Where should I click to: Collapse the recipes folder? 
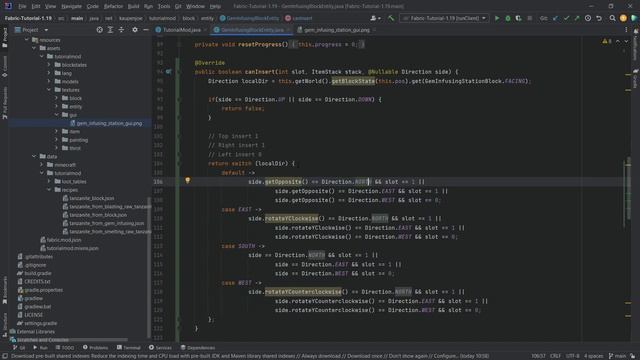point(49,190)
